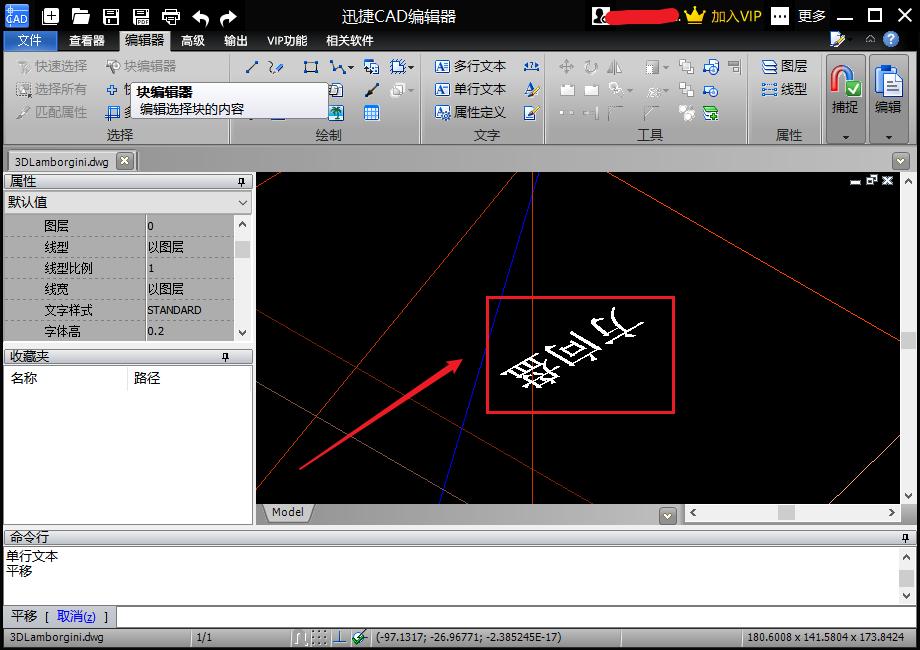
Task: Click the edit text pencil icon
Action: click(x=531, y=113)
